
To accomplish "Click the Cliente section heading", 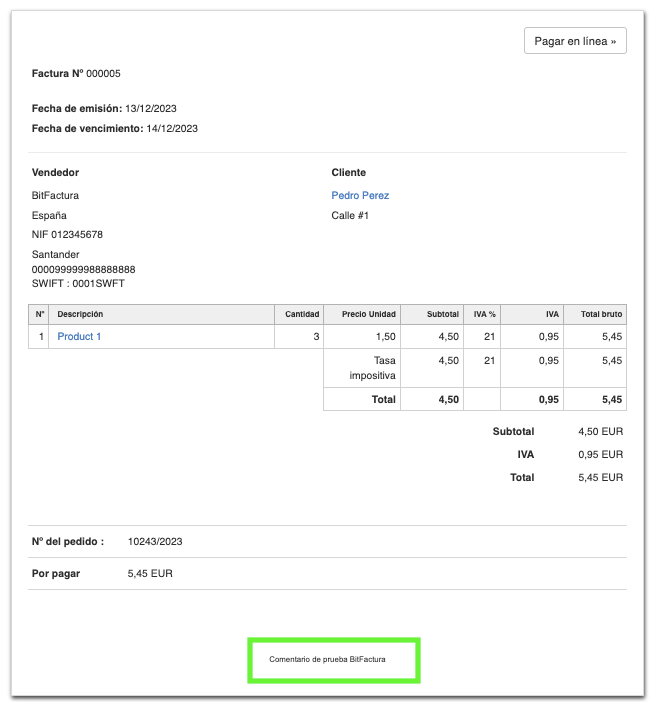I will point(348,173).
